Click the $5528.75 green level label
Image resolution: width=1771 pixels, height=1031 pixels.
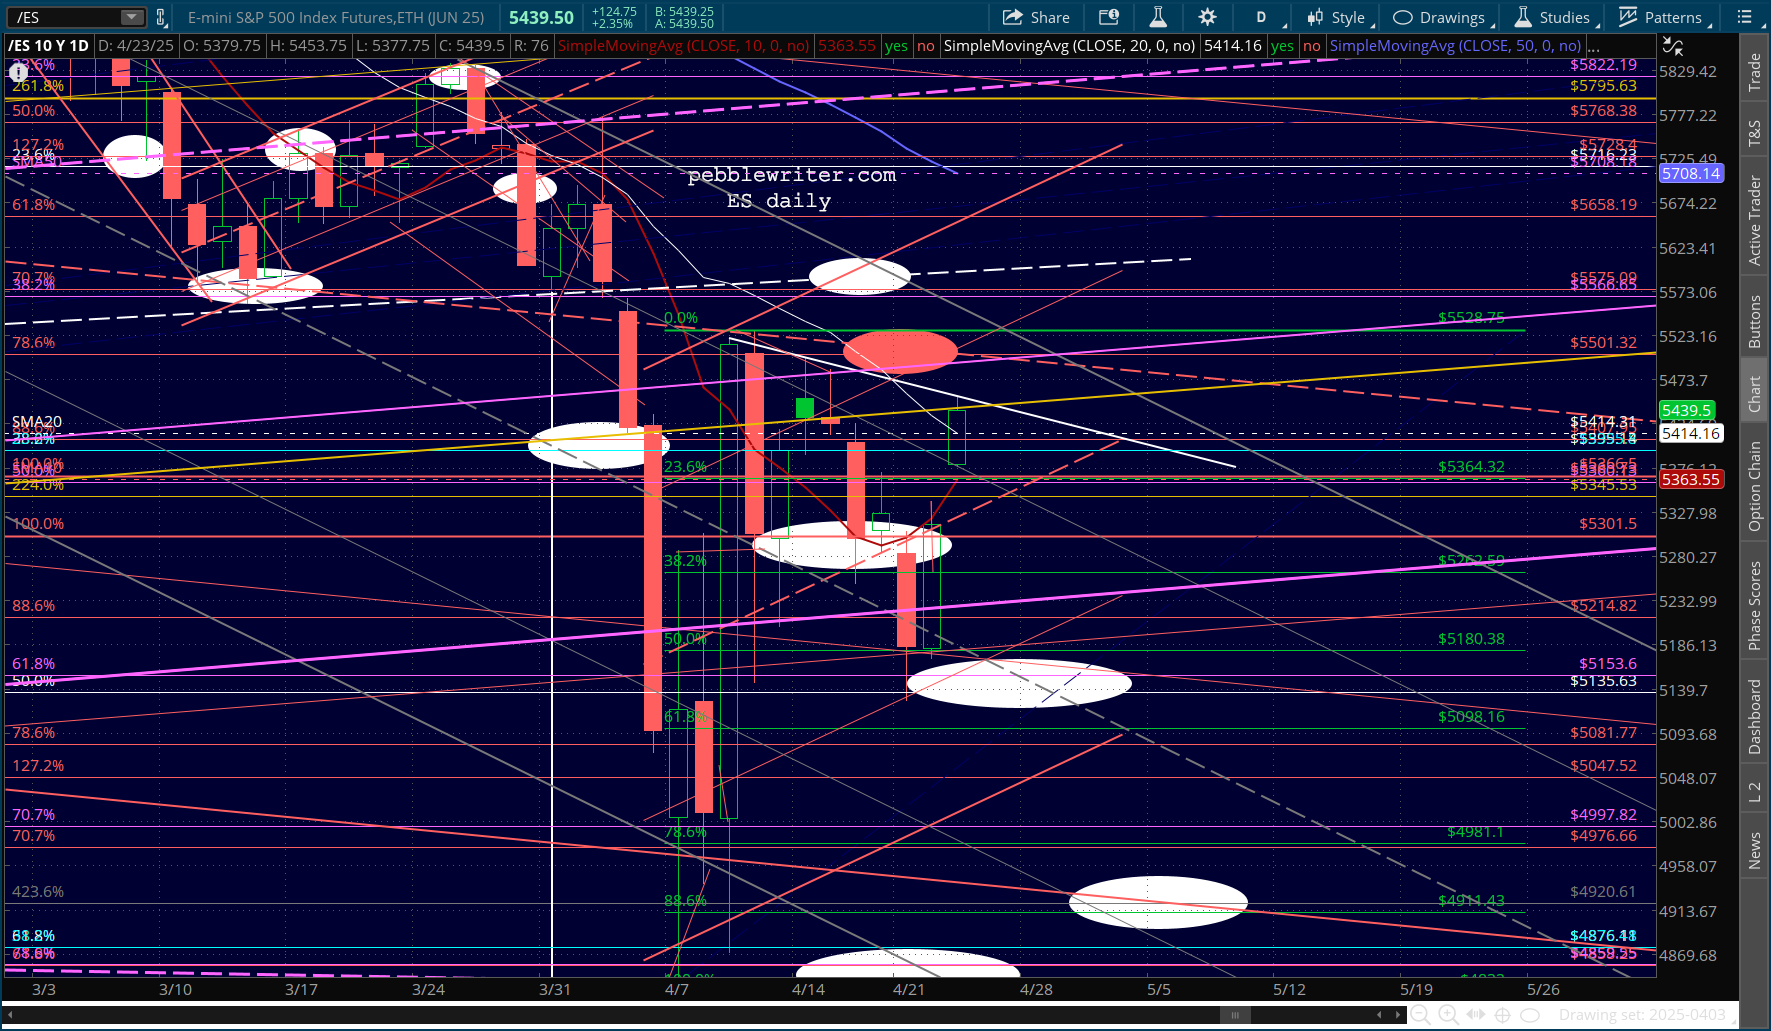(1471, 317)
